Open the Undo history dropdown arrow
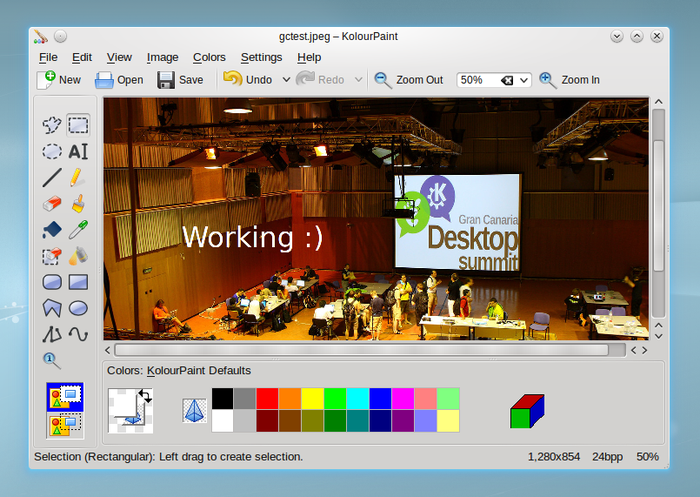Viewport: 700px width, 497px height. (x=286, y=80)
